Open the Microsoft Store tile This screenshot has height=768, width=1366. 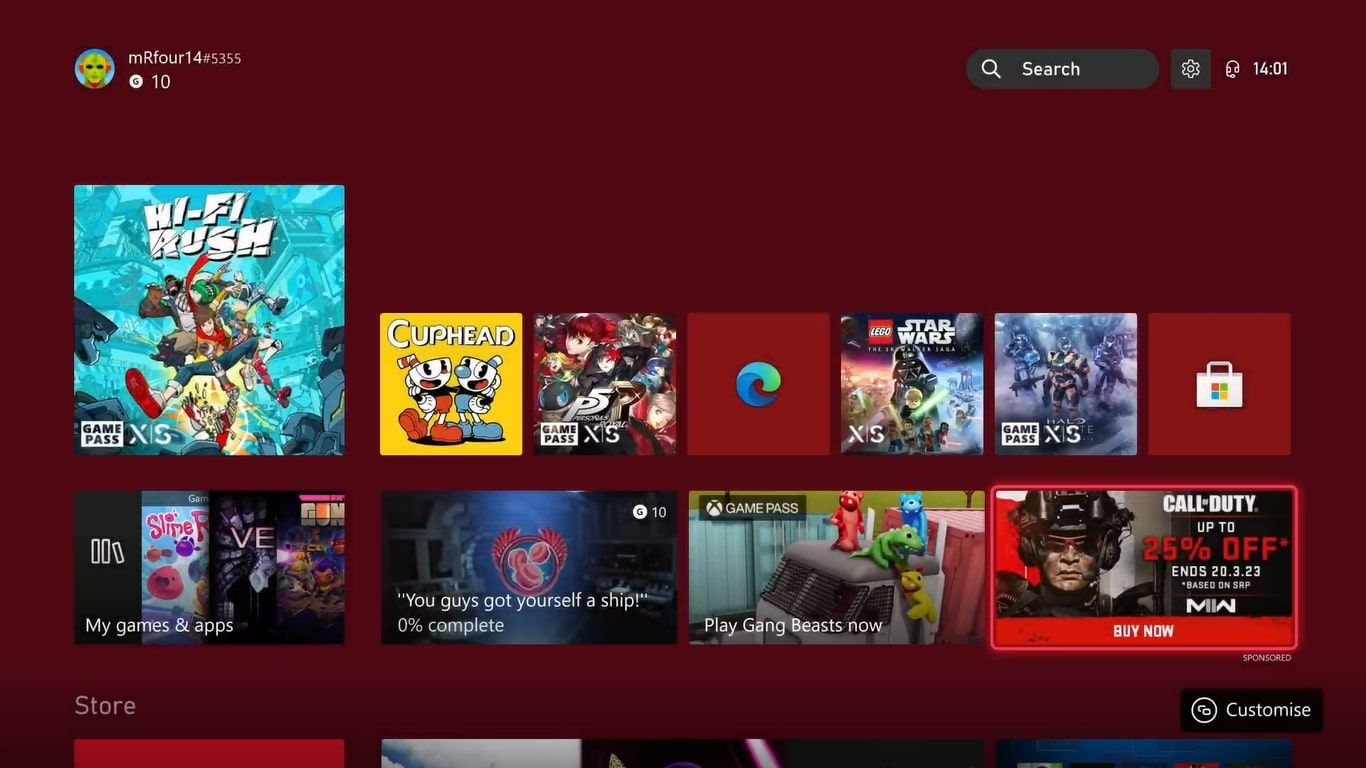[x=1219, y=384]
